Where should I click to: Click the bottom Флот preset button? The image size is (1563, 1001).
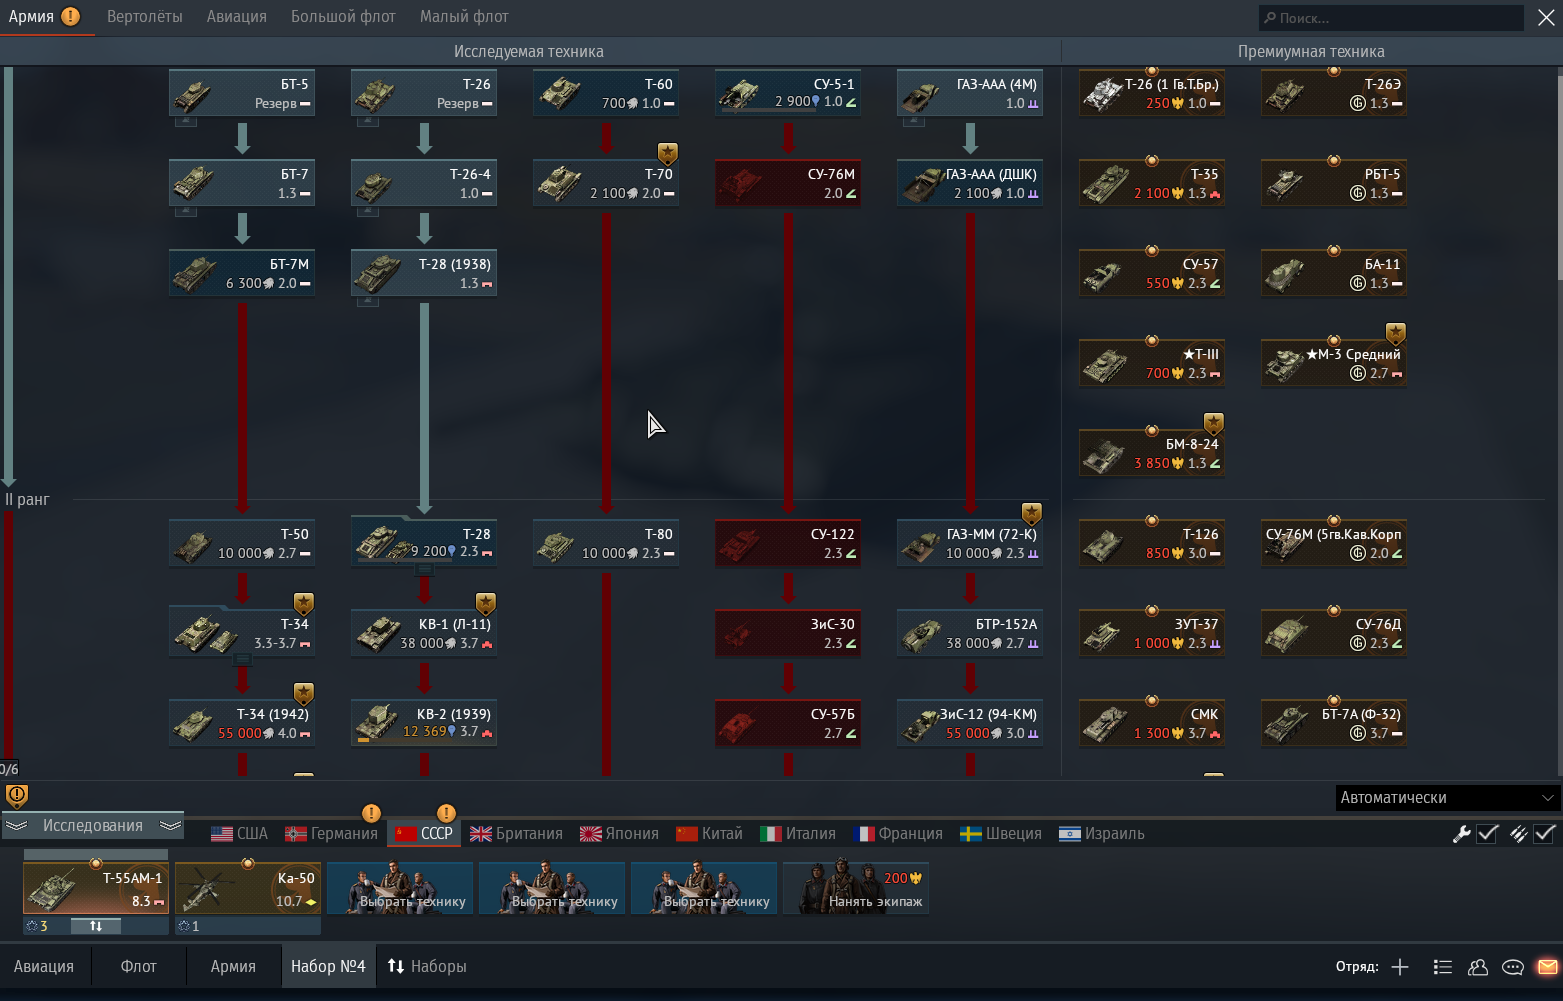point(139,966)
